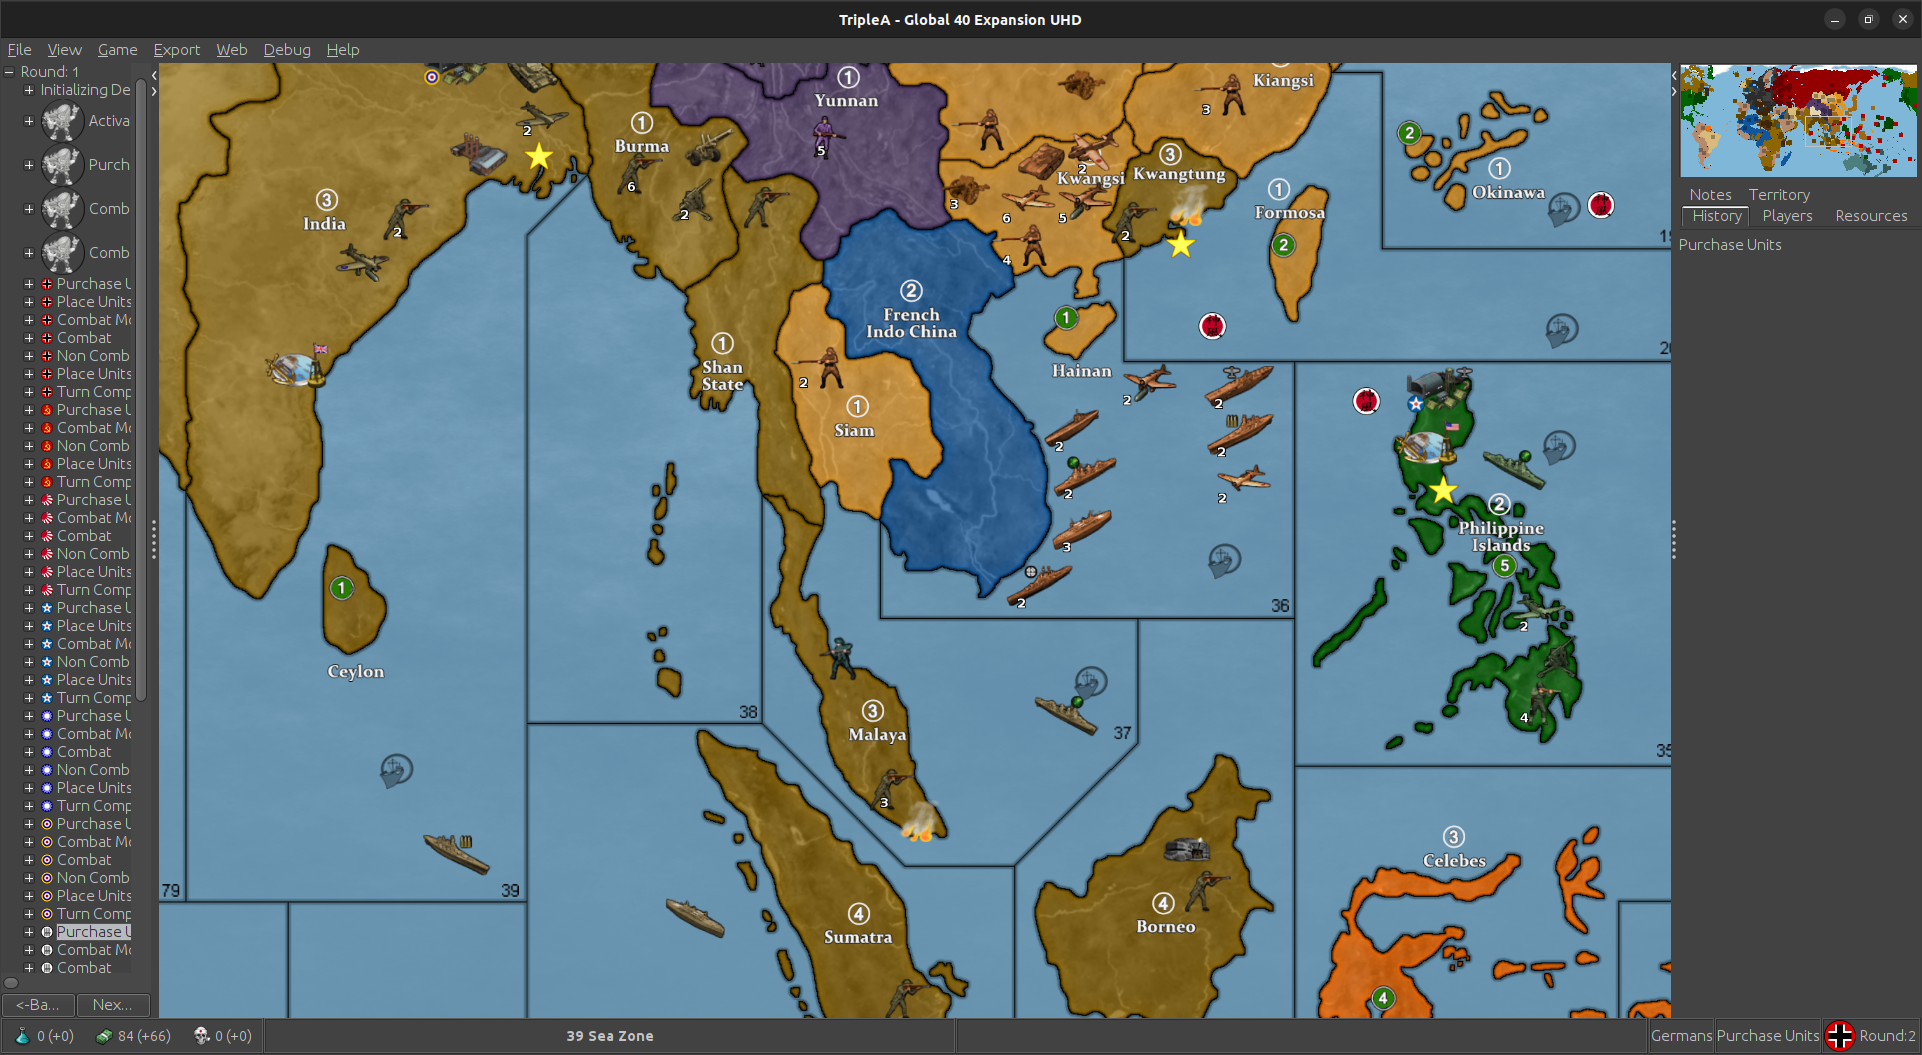Click the infantry soldier on Borneo
1922x1055 pixels.
(1207, 891)
